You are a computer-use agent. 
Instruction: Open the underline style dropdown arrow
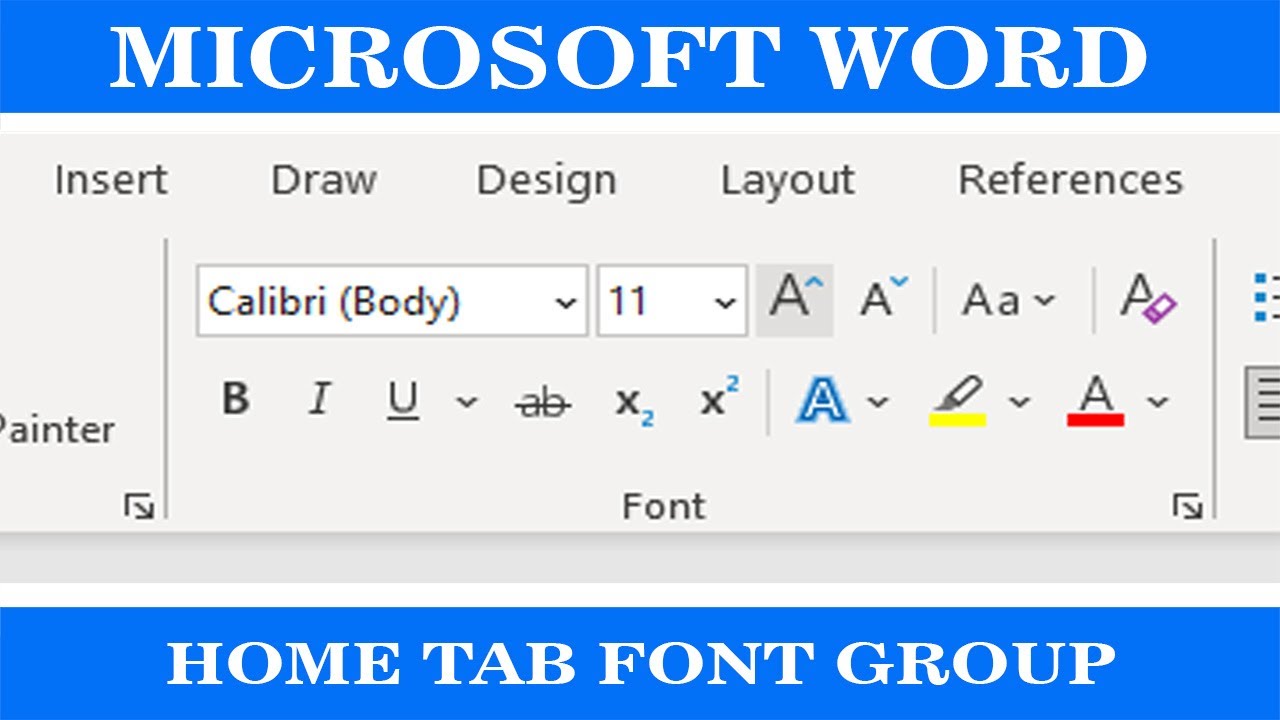(467, 402)
